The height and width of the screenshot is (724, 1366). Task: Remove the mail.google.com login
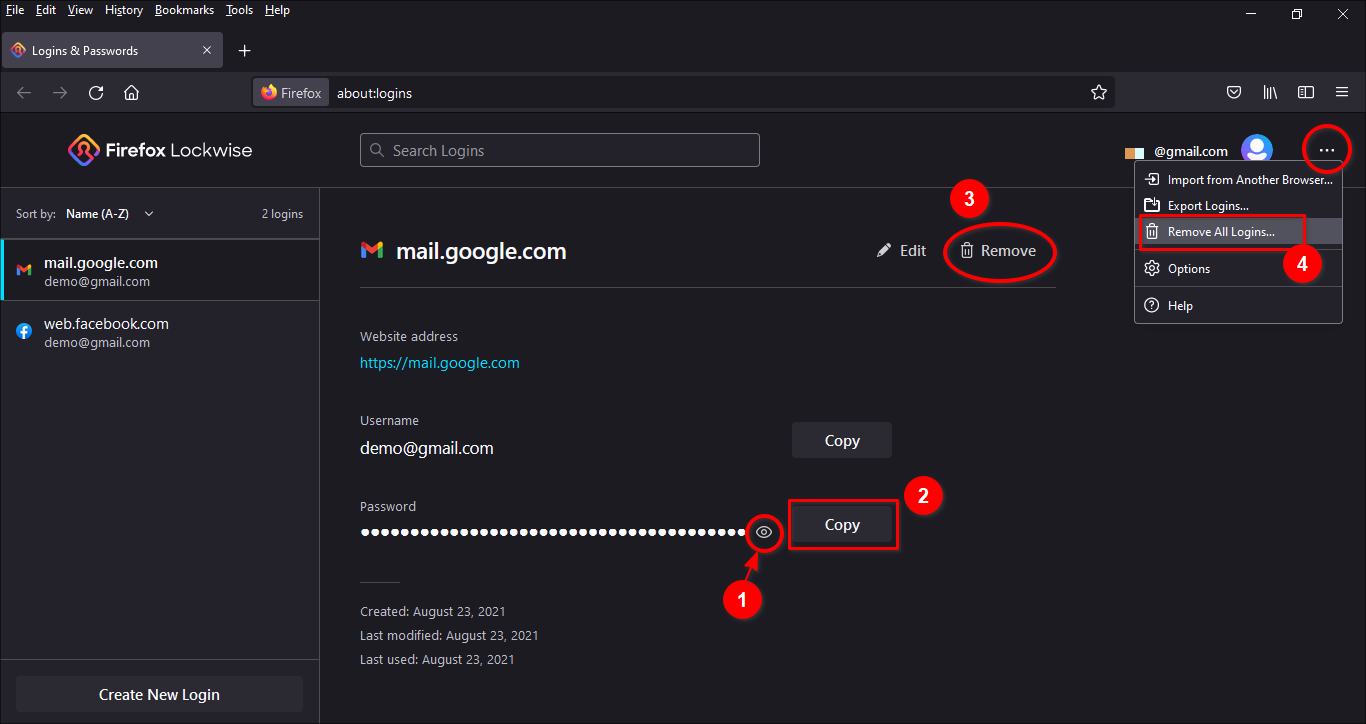click(x=998, y=251)
